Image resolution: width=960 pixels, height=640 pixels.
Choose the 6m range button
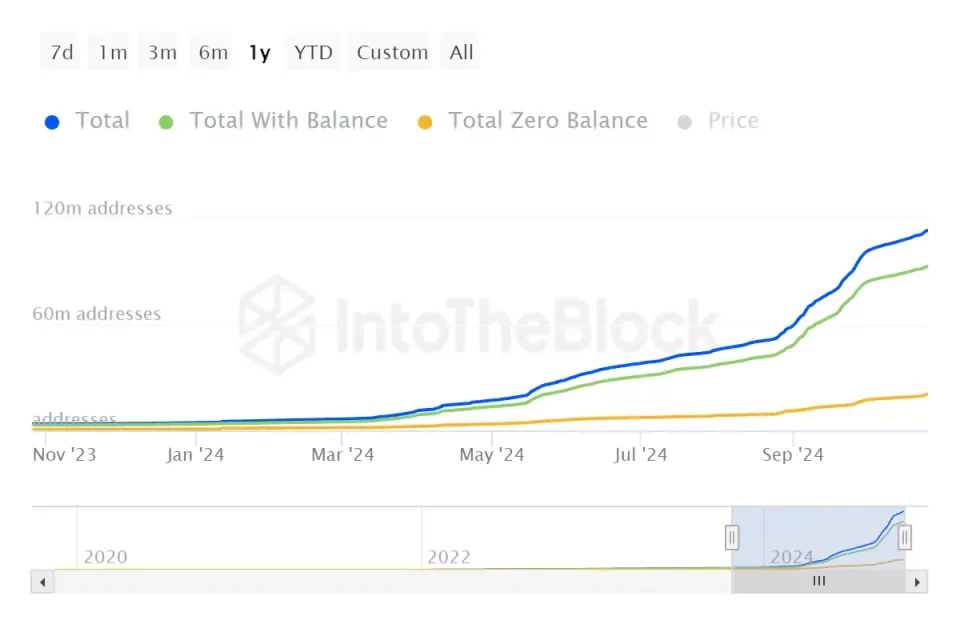213,53
